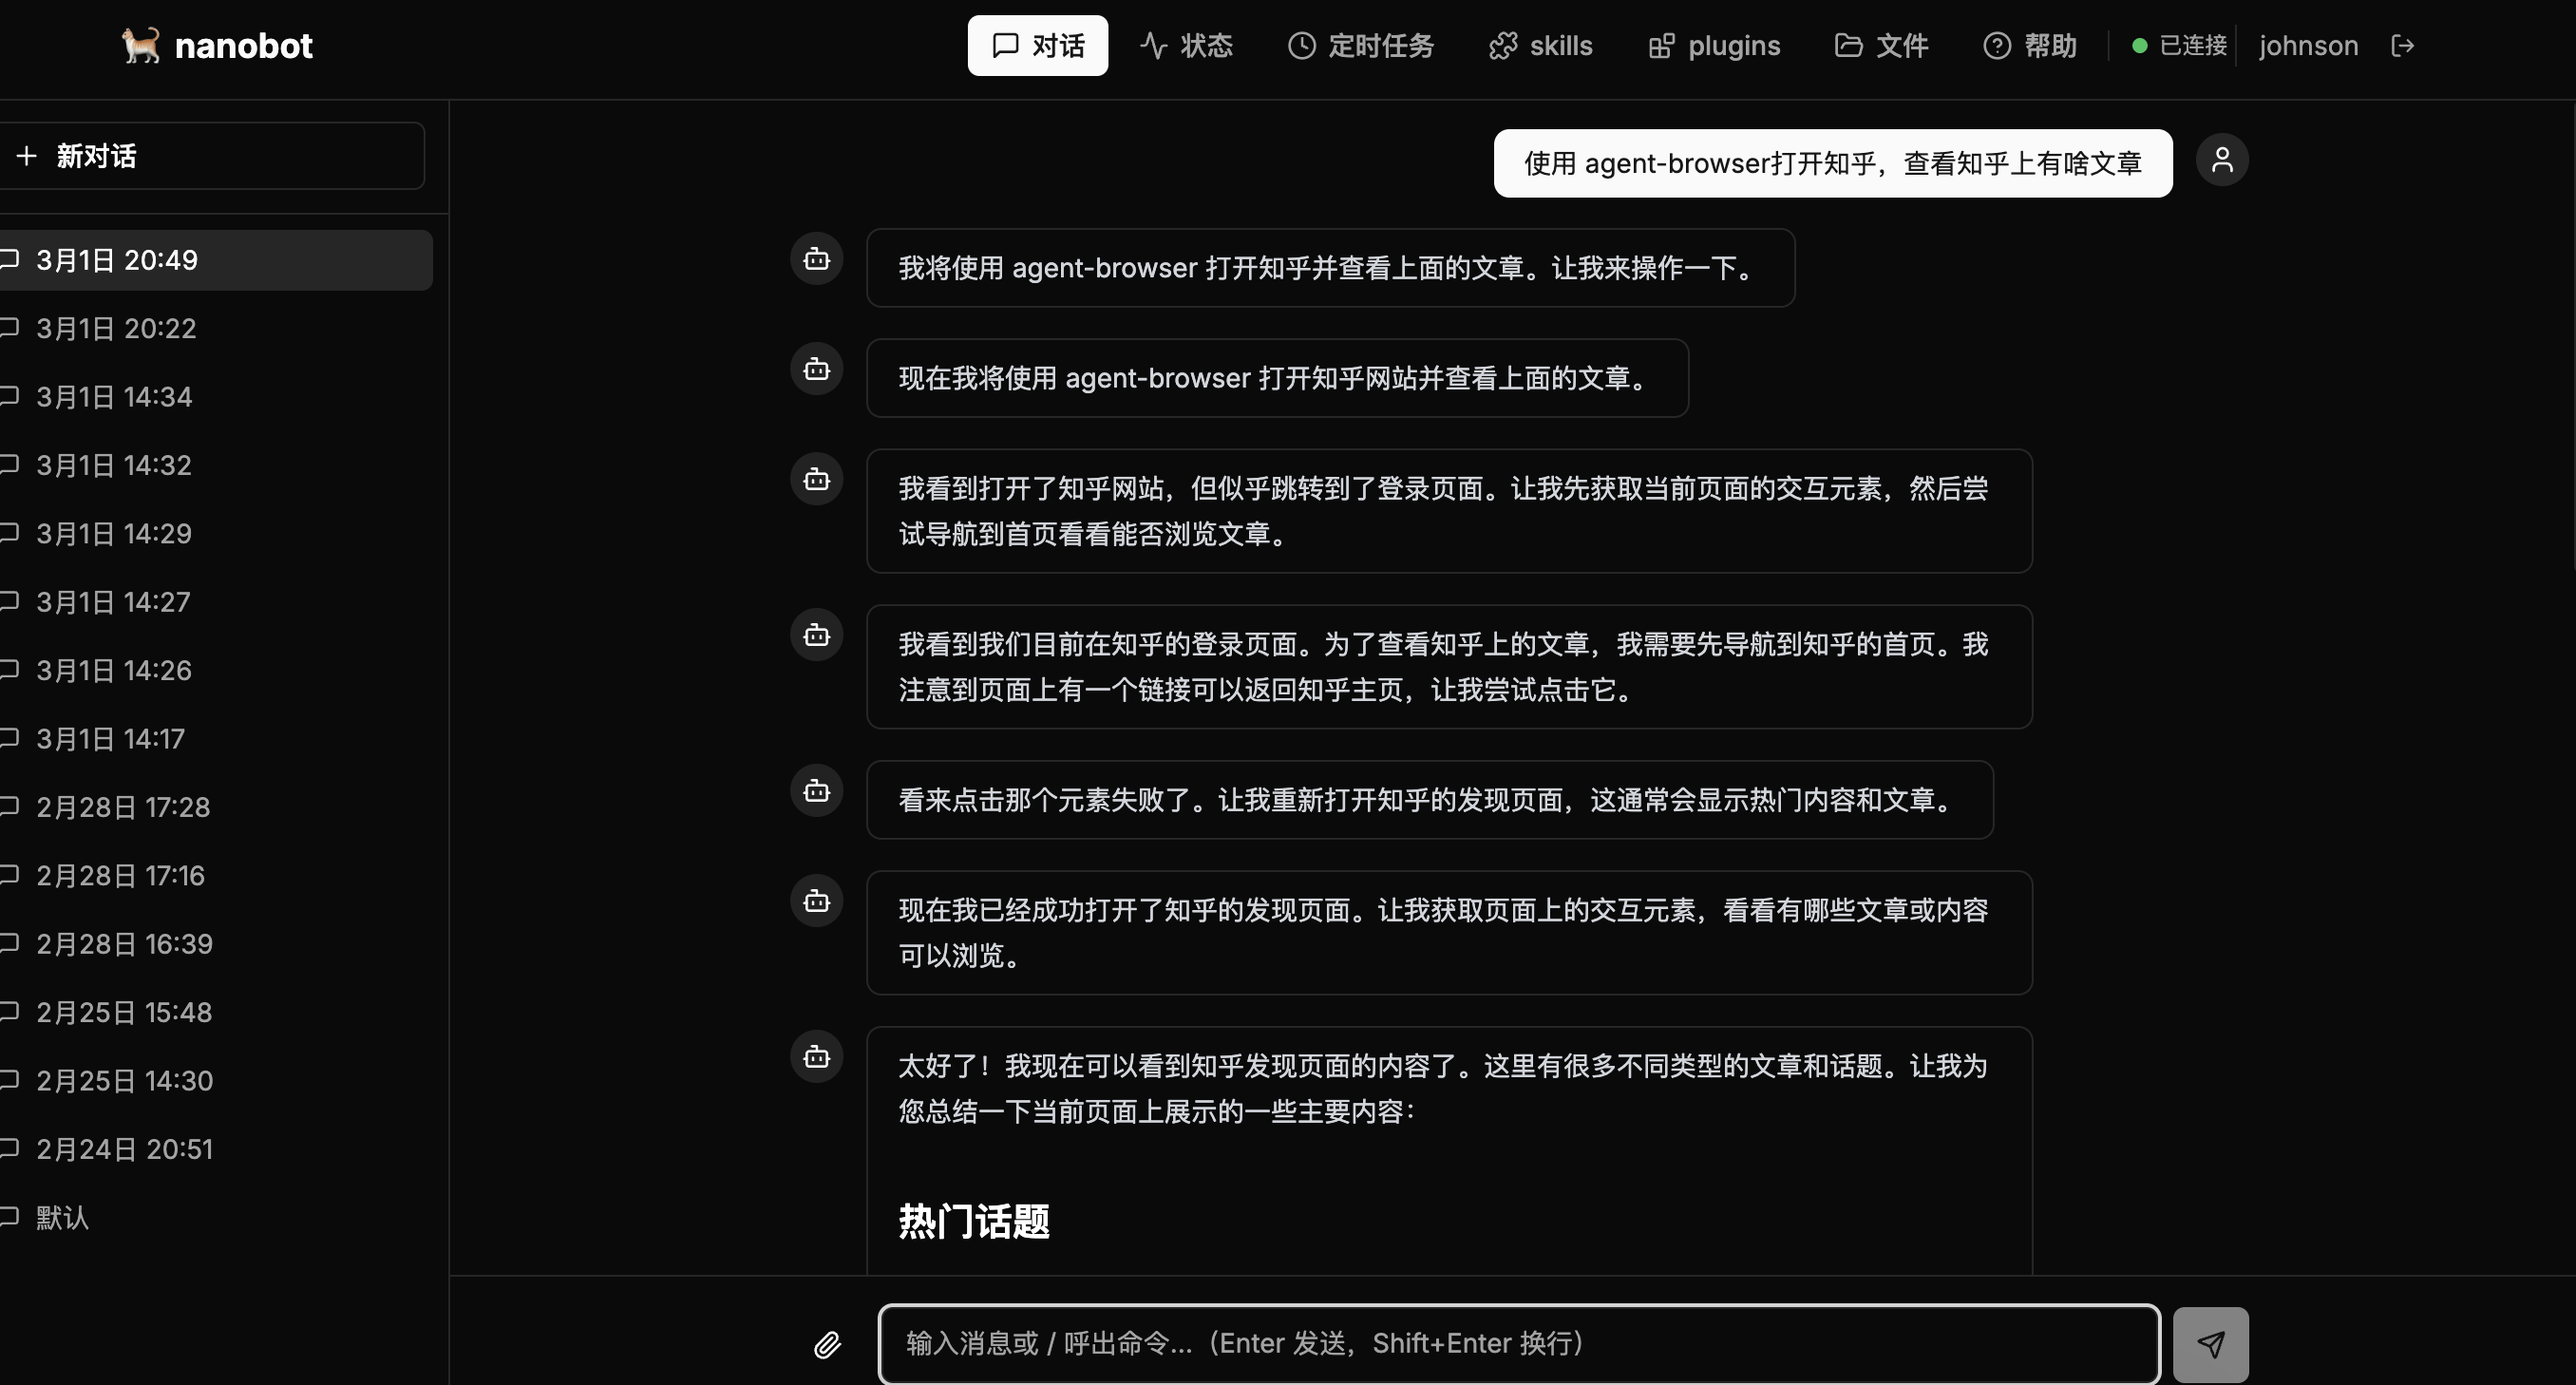This screenshot has height=1385, width=2576.
Task: Open the plugins tab
Action: click(x=1714, y=46)
